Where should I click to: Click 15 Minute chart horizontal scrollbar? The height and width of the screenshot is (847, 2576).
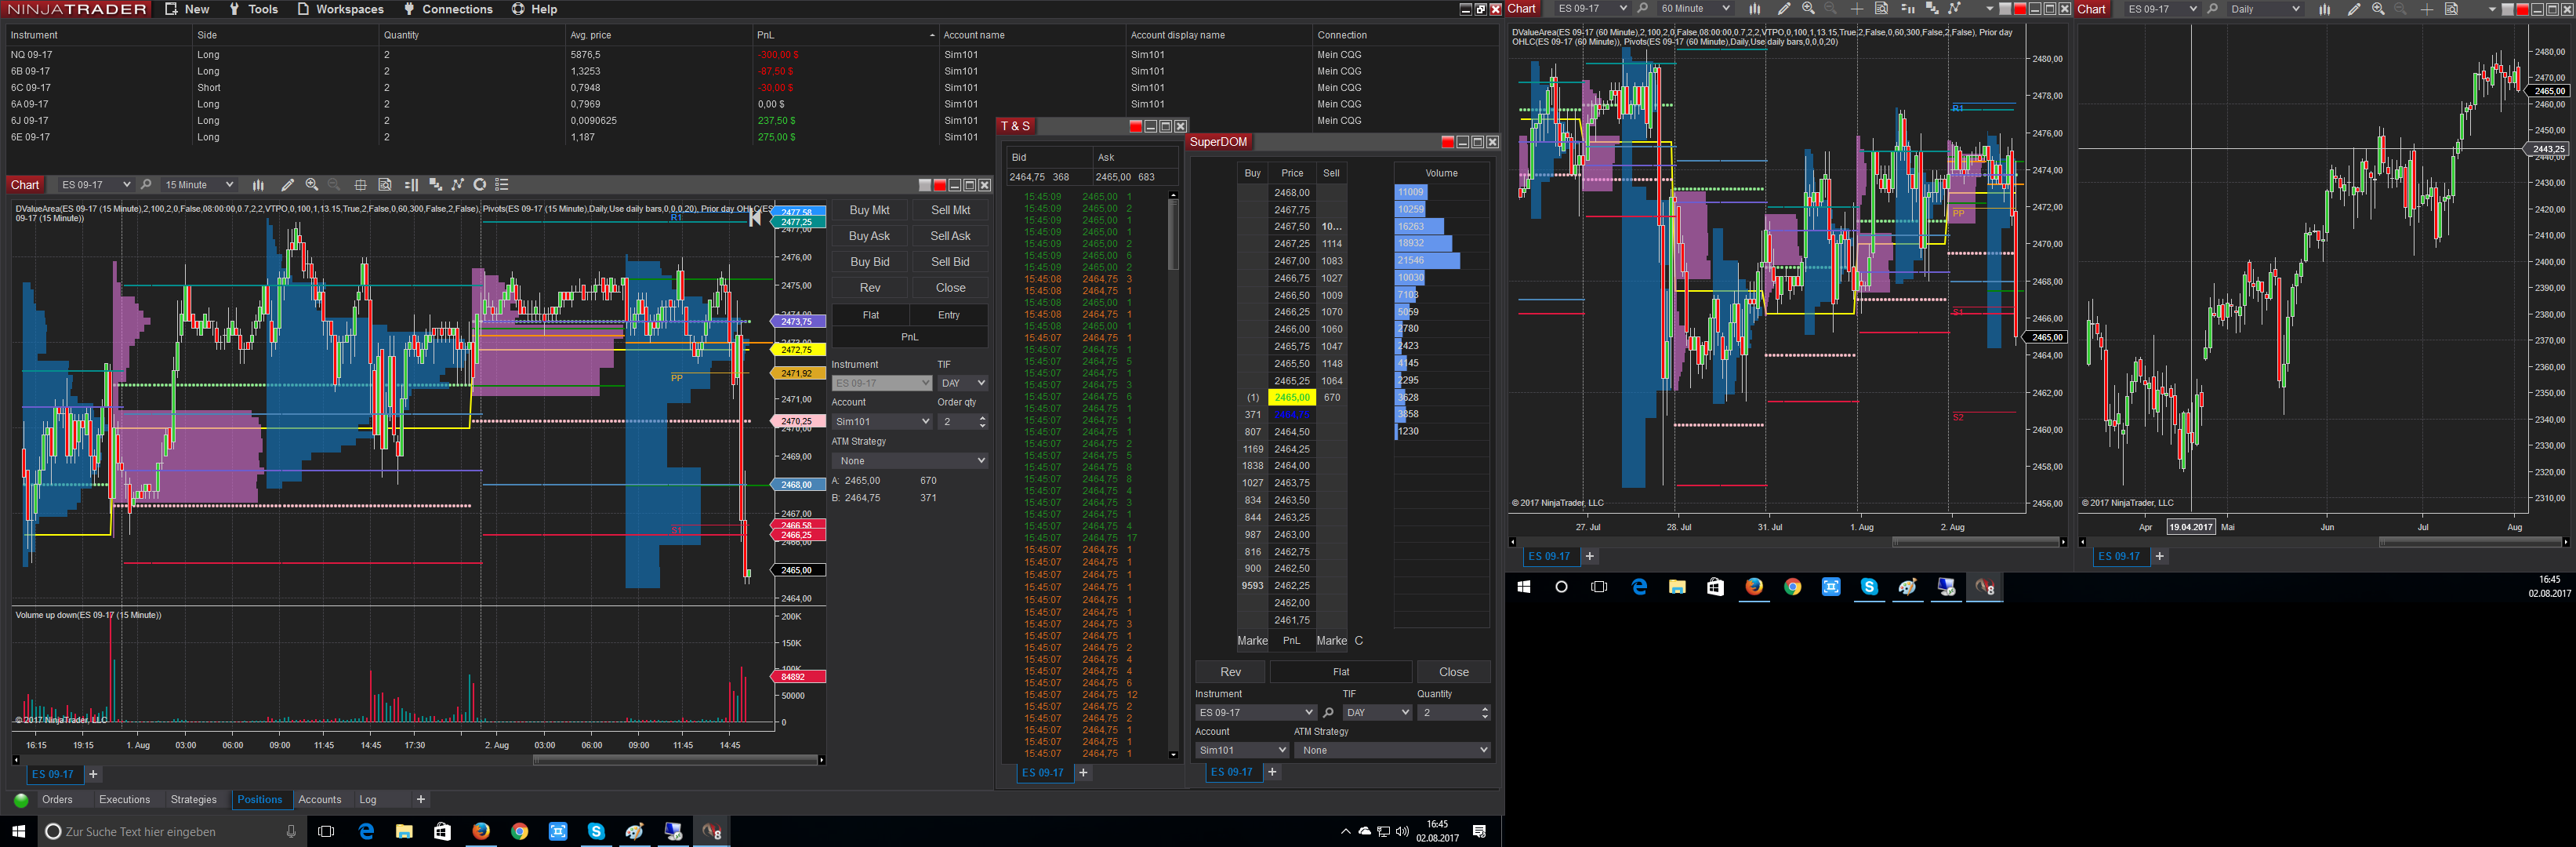point(675,760)
